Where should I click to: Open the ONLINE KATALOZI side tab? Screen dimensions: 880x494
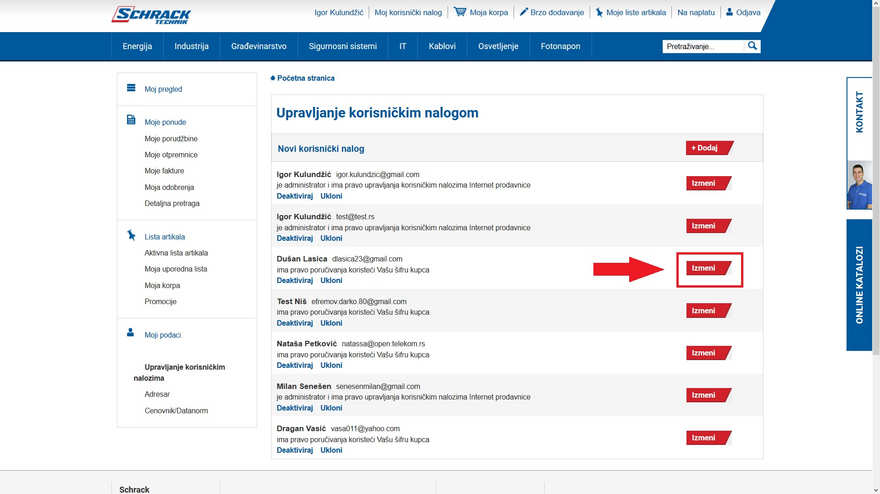click(x=859, y=285)
